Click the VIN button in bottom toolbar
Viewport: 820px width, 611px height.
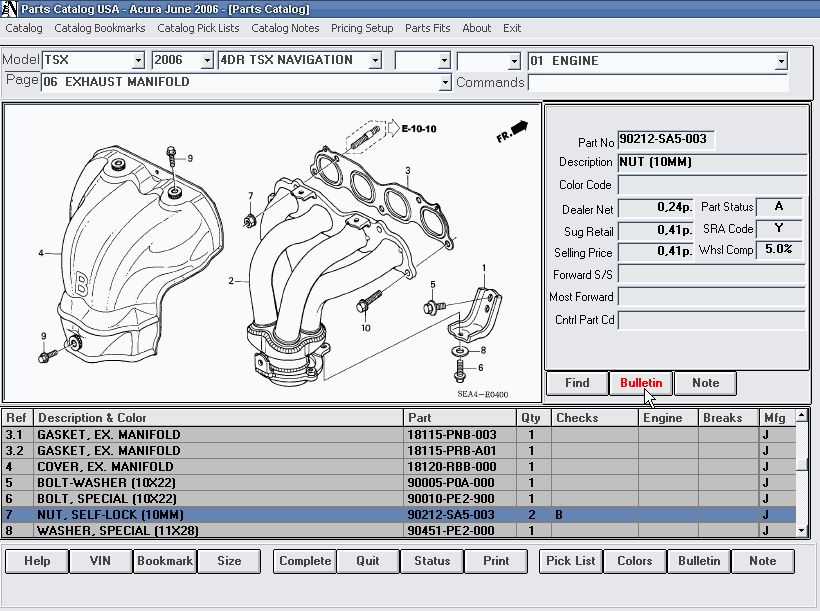[100, 561]
